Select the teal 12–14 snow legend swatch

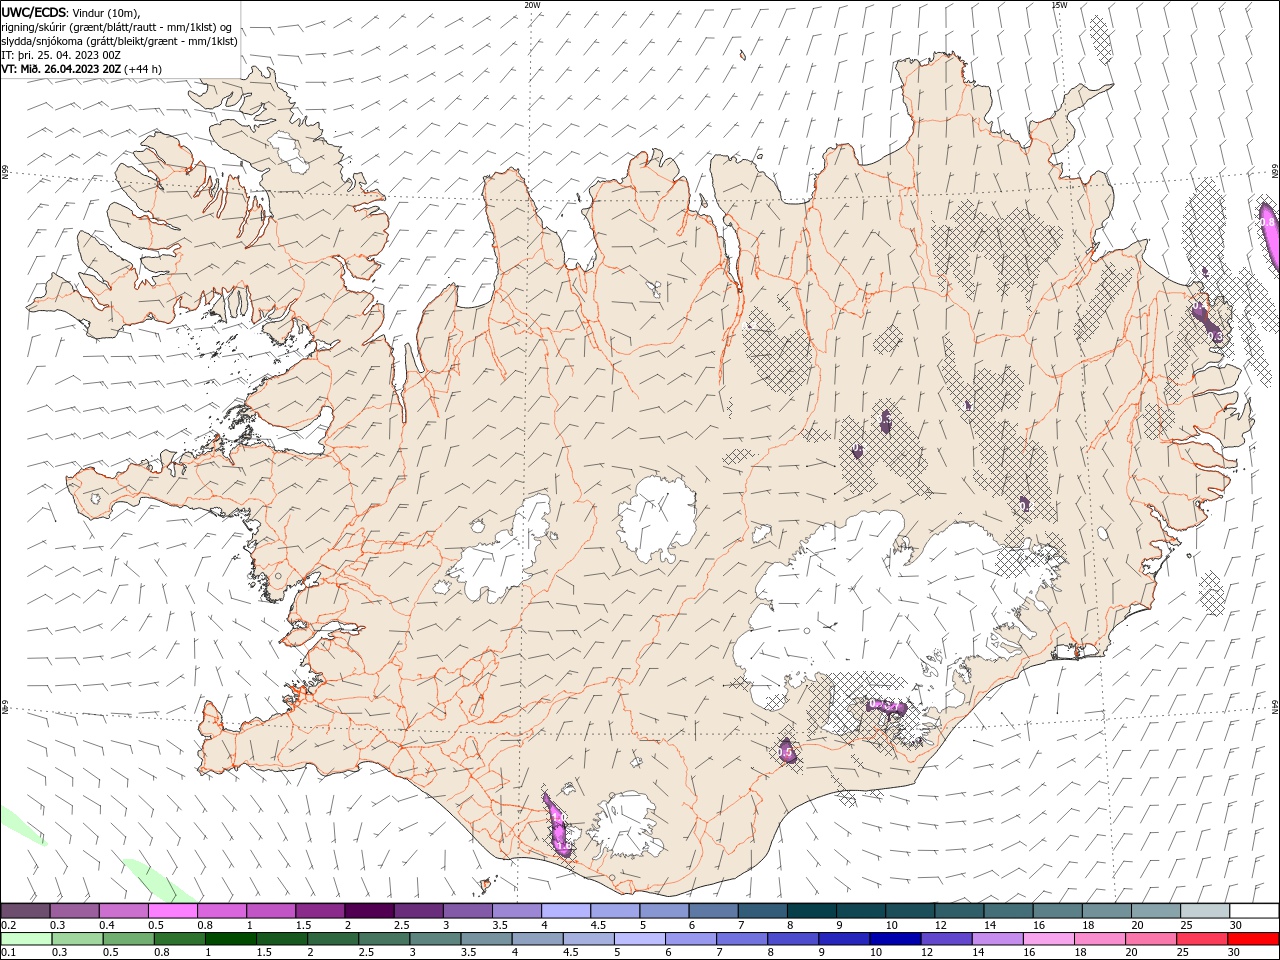(x=958, y=911)
